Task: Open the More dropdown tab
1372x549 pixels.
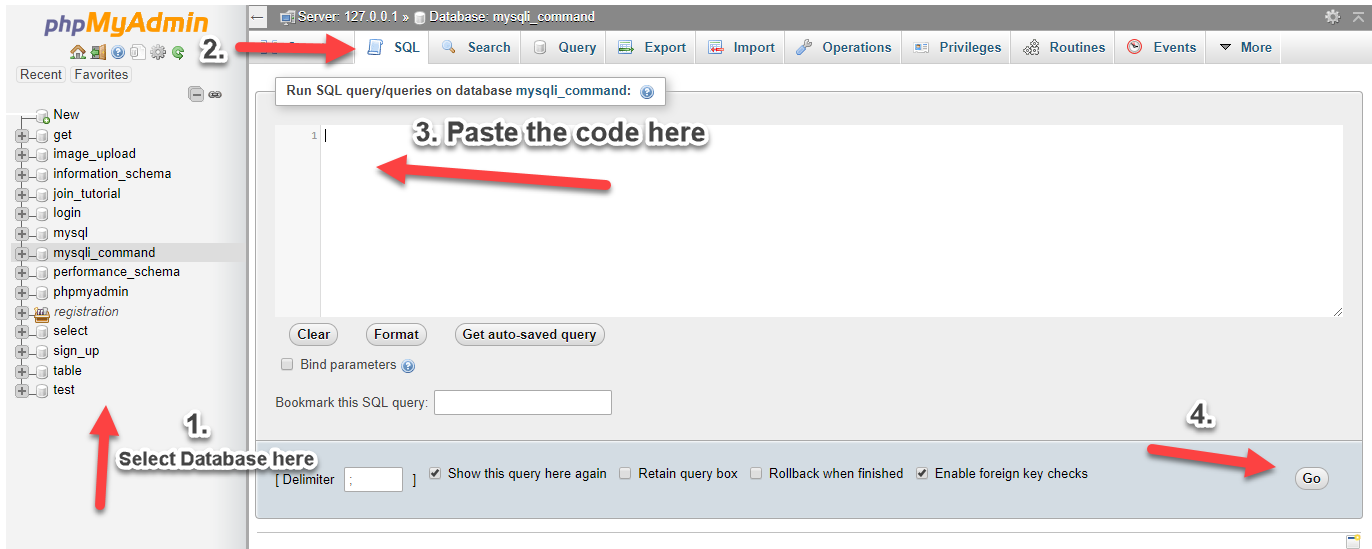Action: pyautogui.click(x=1245, y=47)
